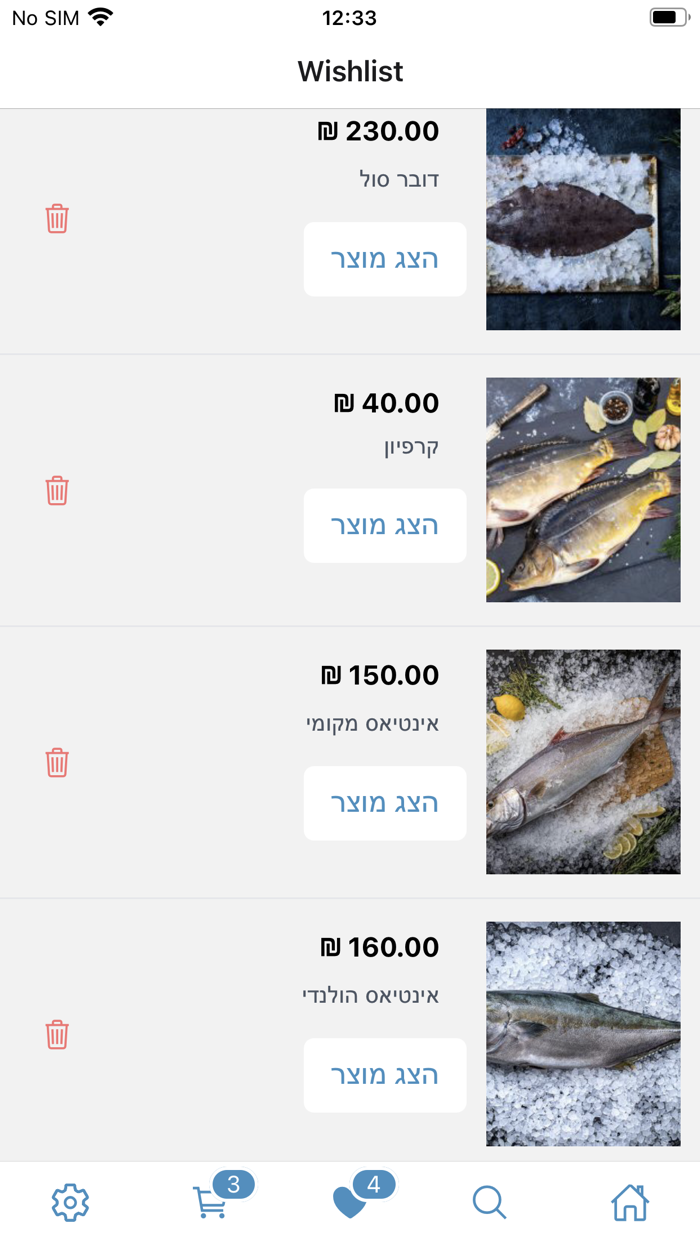Screen dimensions: 700x1244
Task: Open the search icon in bottom bar
Action: coord(489,1202)
